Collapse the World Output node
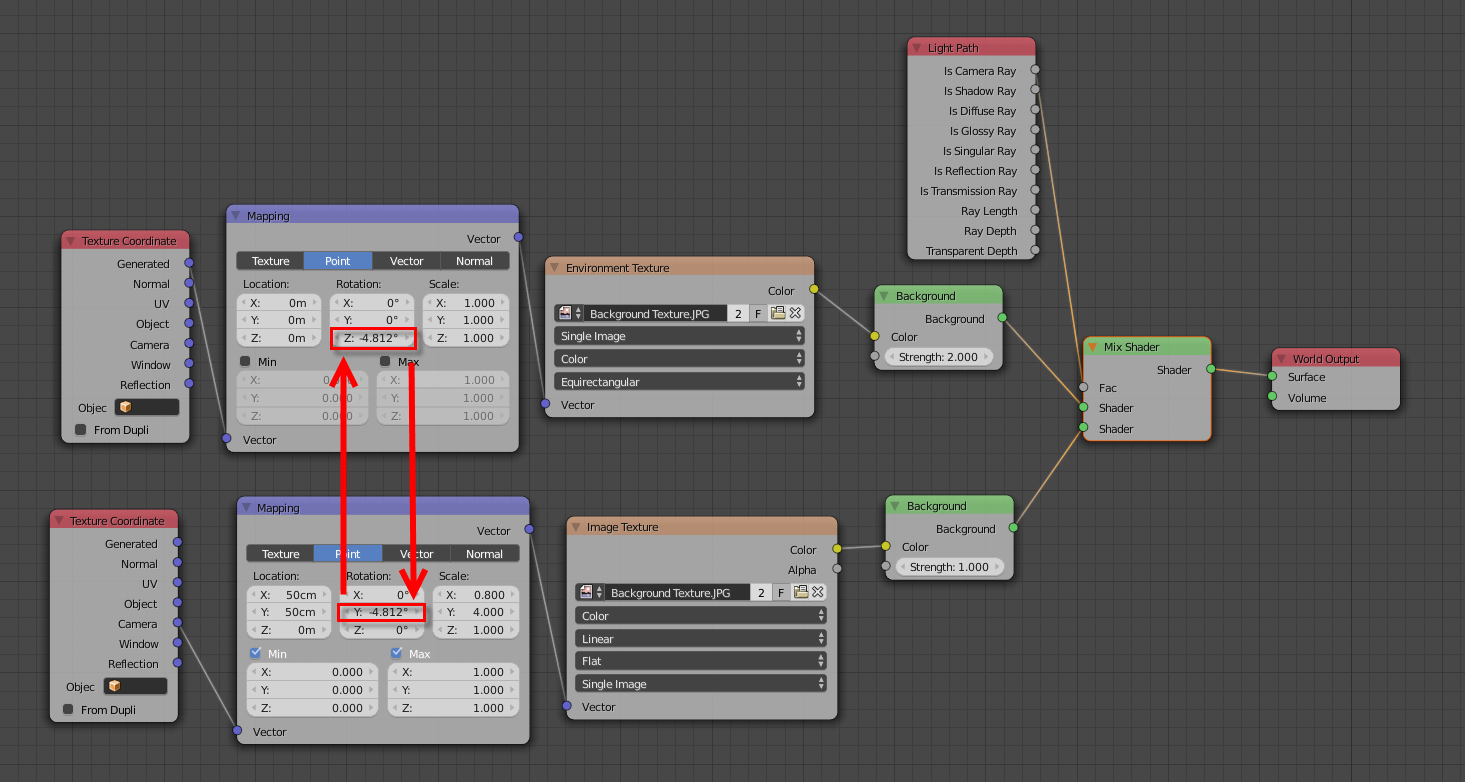 pos(1281,359)
